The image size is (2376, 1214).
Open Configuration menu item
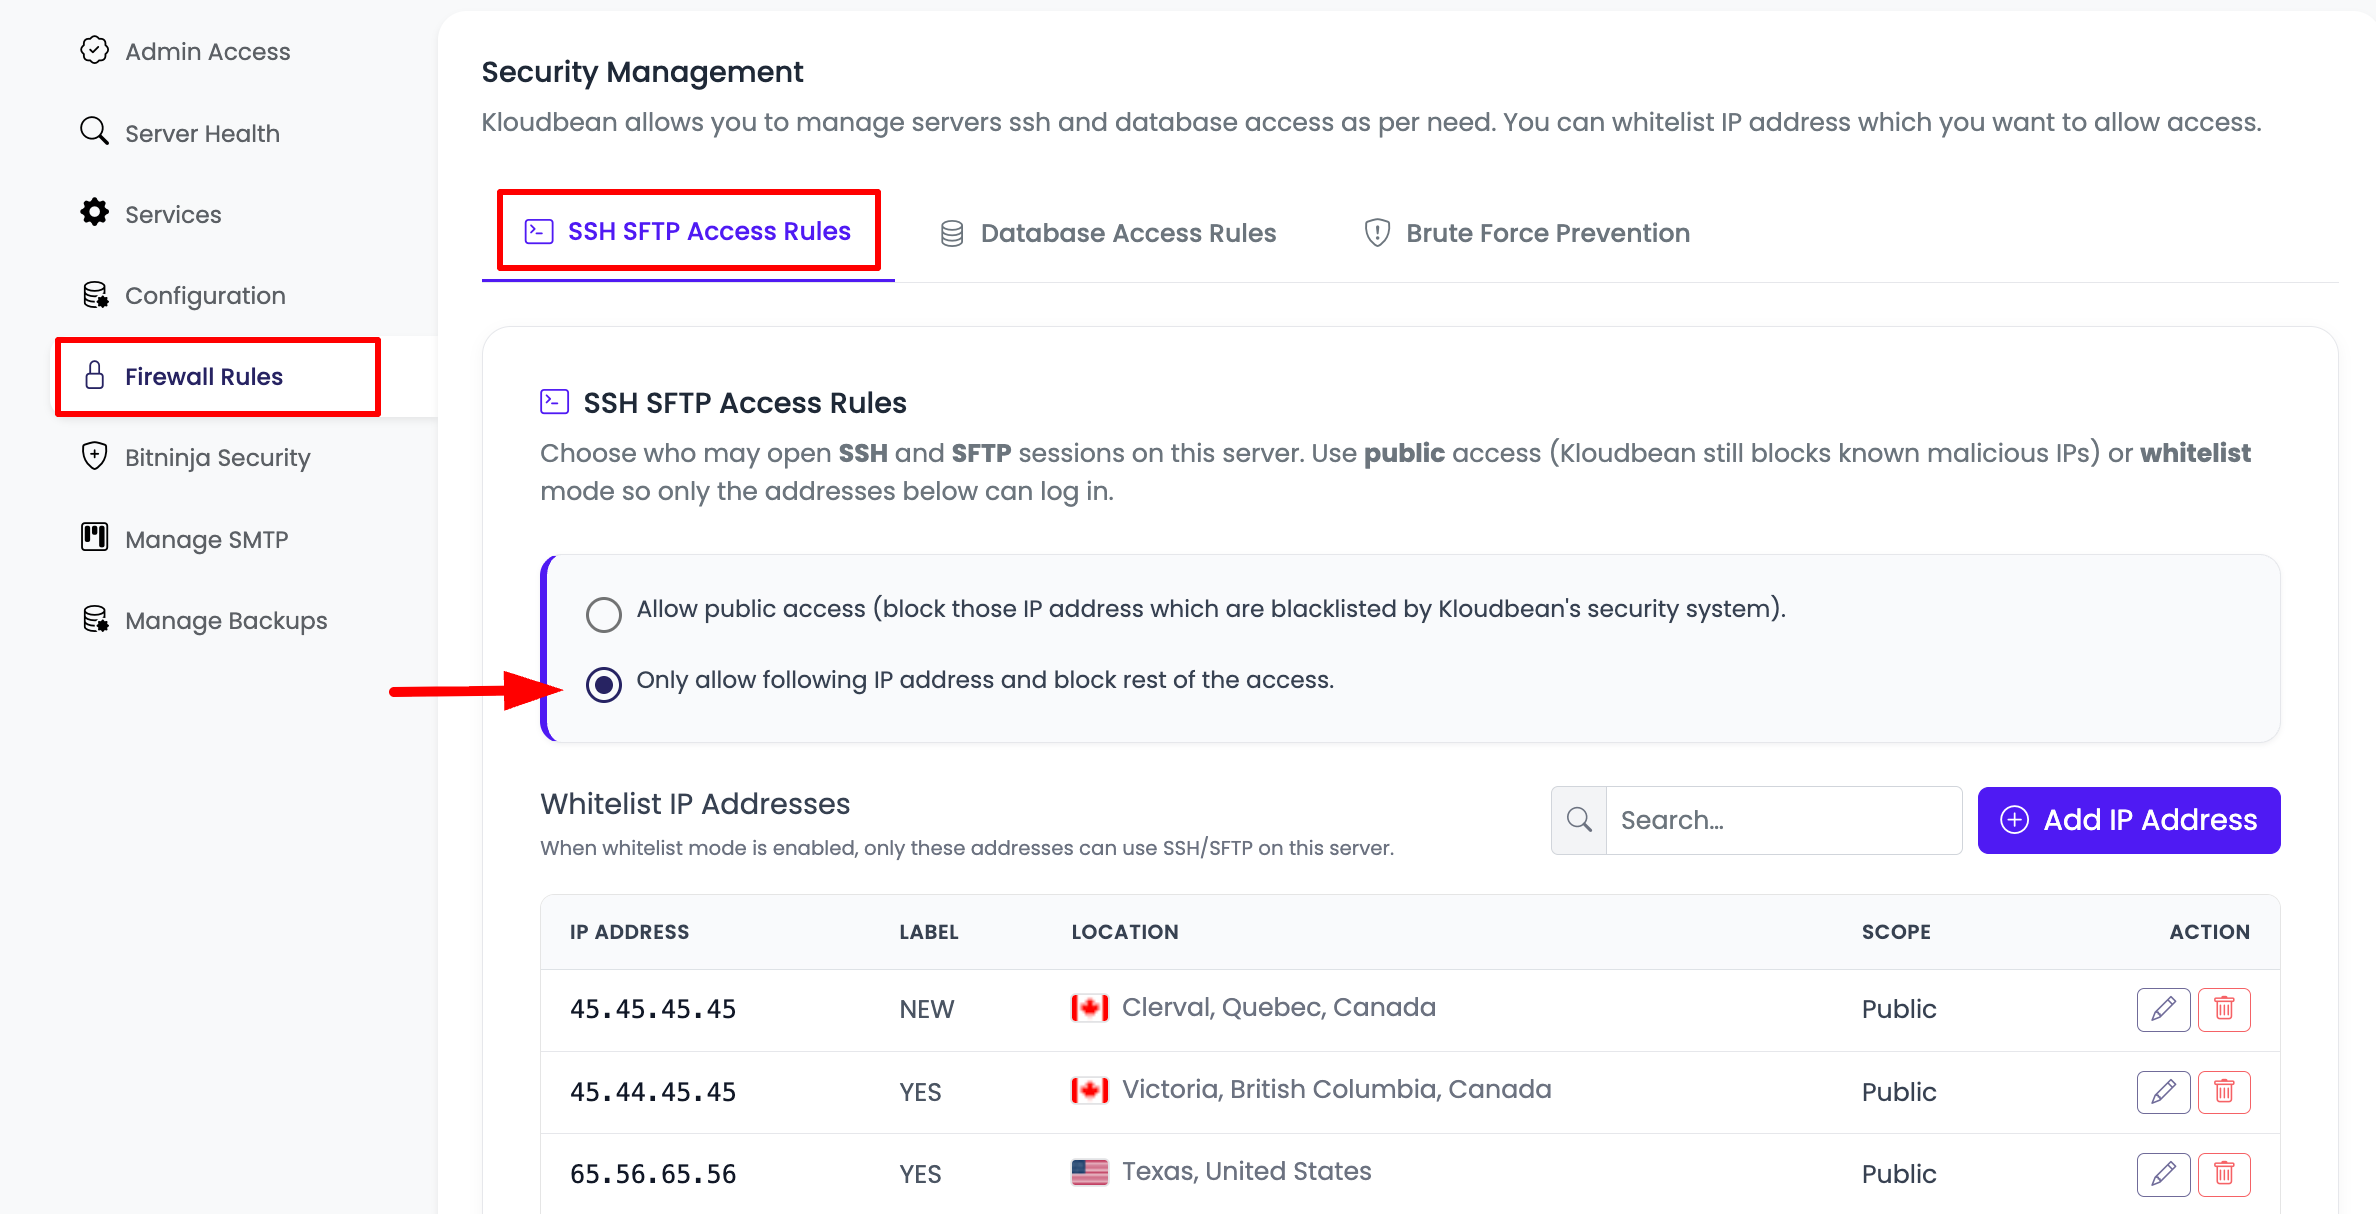point(205,296)
